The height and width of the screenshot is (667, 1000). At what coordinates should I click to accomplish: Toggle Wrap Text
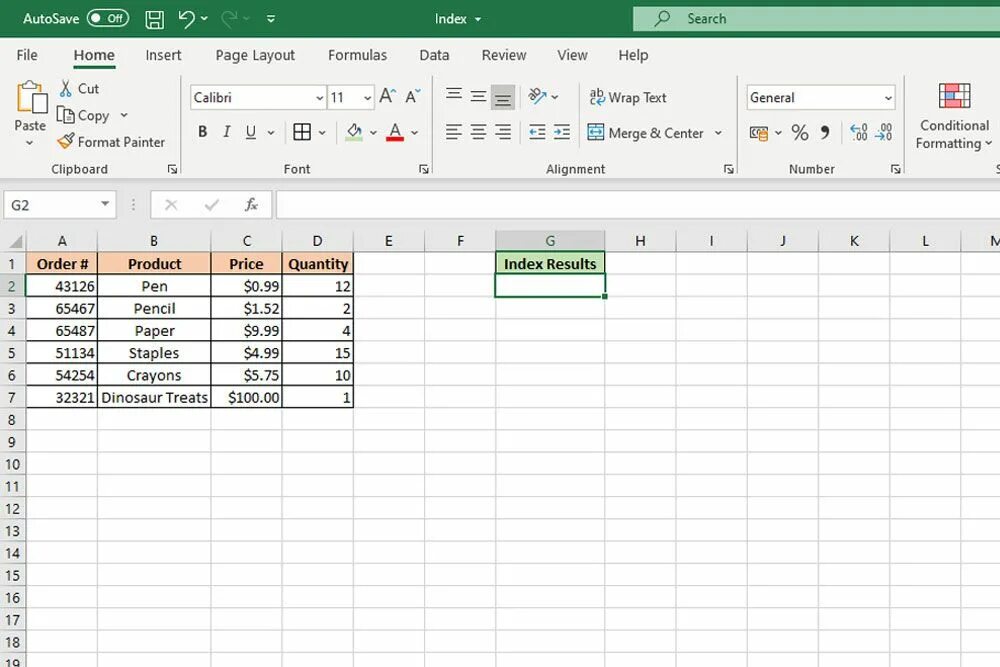[x=628, y=98]
